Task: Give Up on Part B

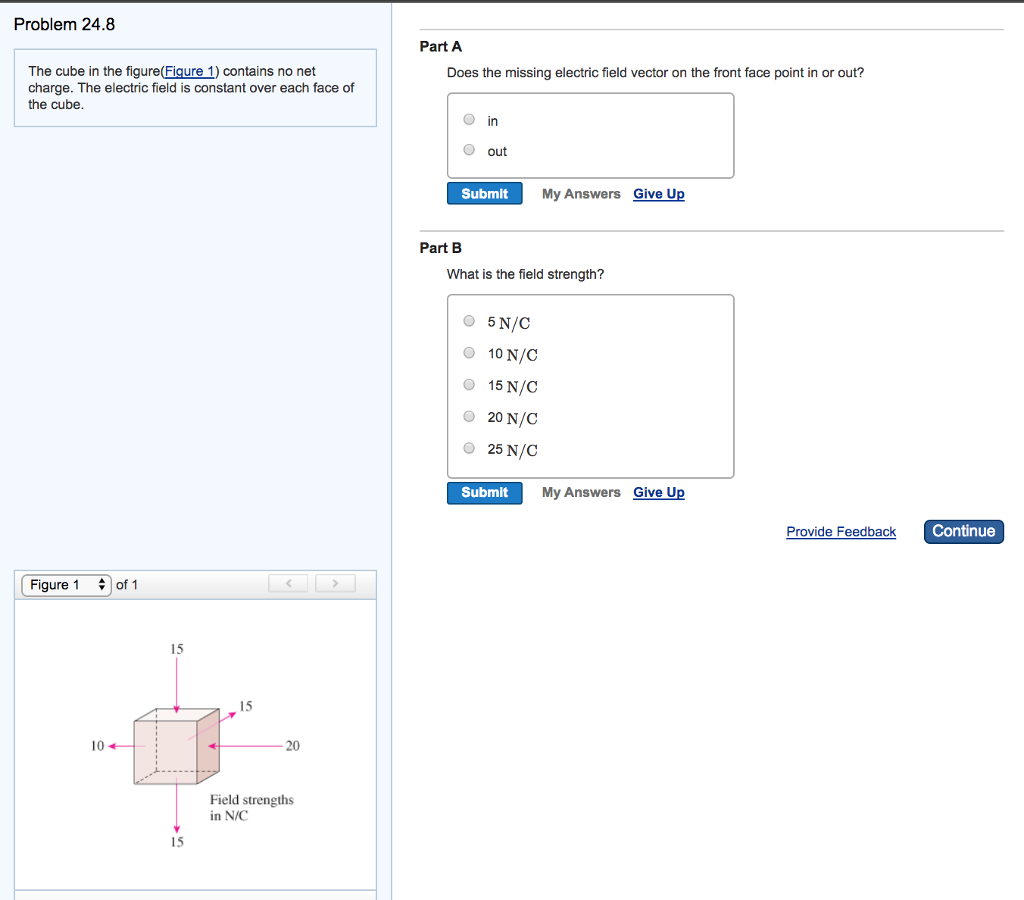Action: point(658,492)
